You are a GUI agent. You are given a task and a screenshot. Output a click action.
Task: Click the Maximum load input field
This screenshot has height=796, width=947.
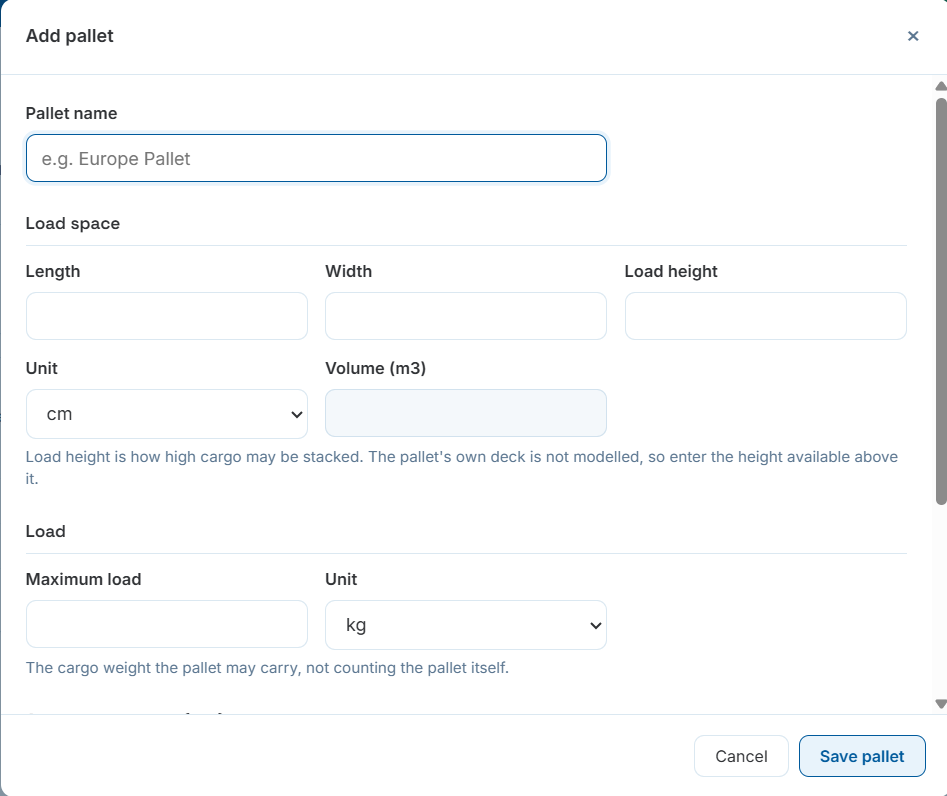[x=167, y=624]
